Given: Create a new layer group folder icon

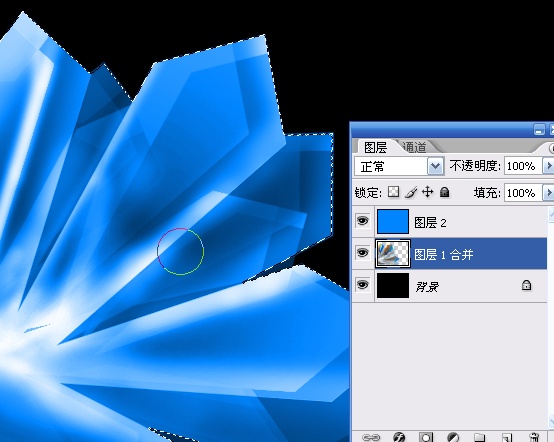Looking at the screenshot, I should point(479,437).
